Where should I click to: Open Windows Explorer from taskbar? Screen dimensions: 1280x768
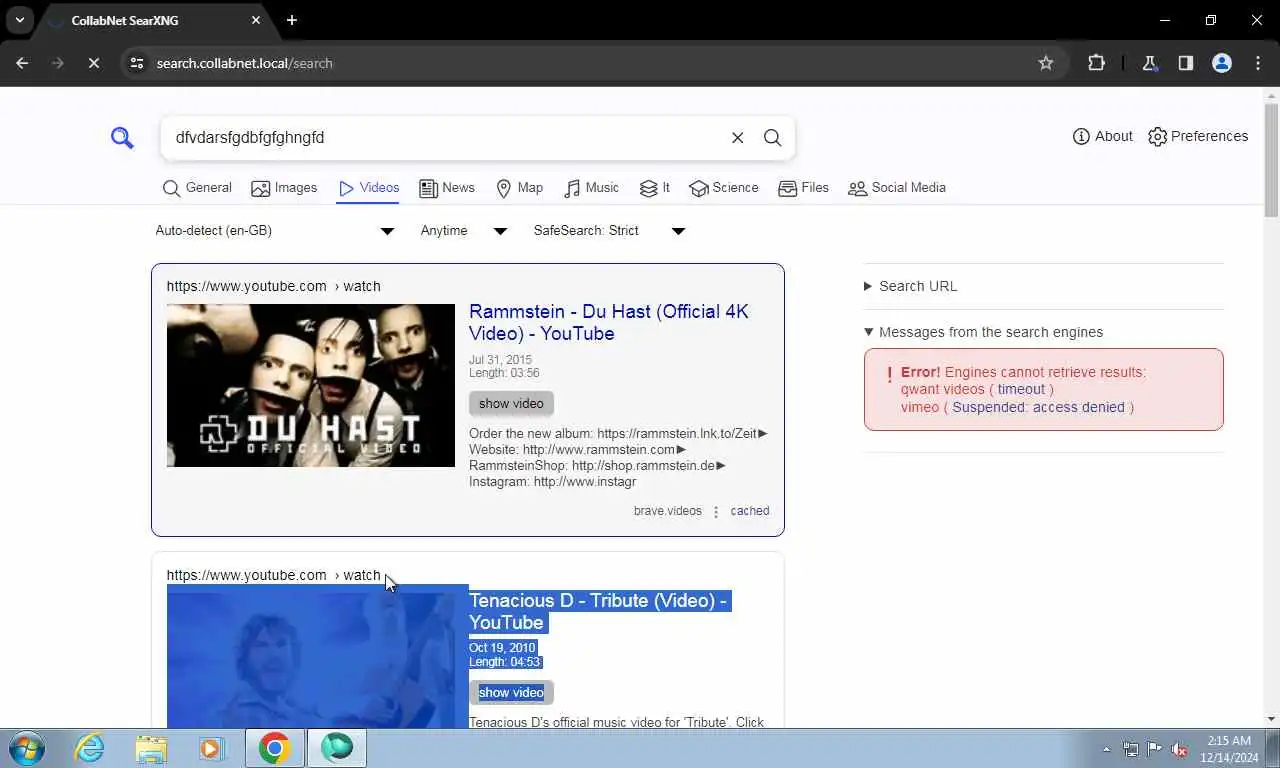click(x=152, y=748)
